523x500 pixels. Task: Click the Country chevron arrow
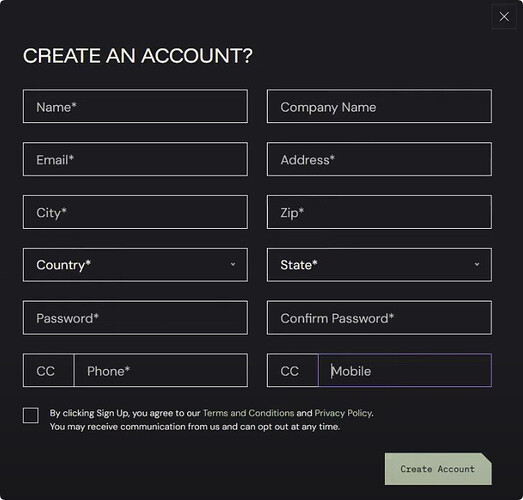[233, 265]
